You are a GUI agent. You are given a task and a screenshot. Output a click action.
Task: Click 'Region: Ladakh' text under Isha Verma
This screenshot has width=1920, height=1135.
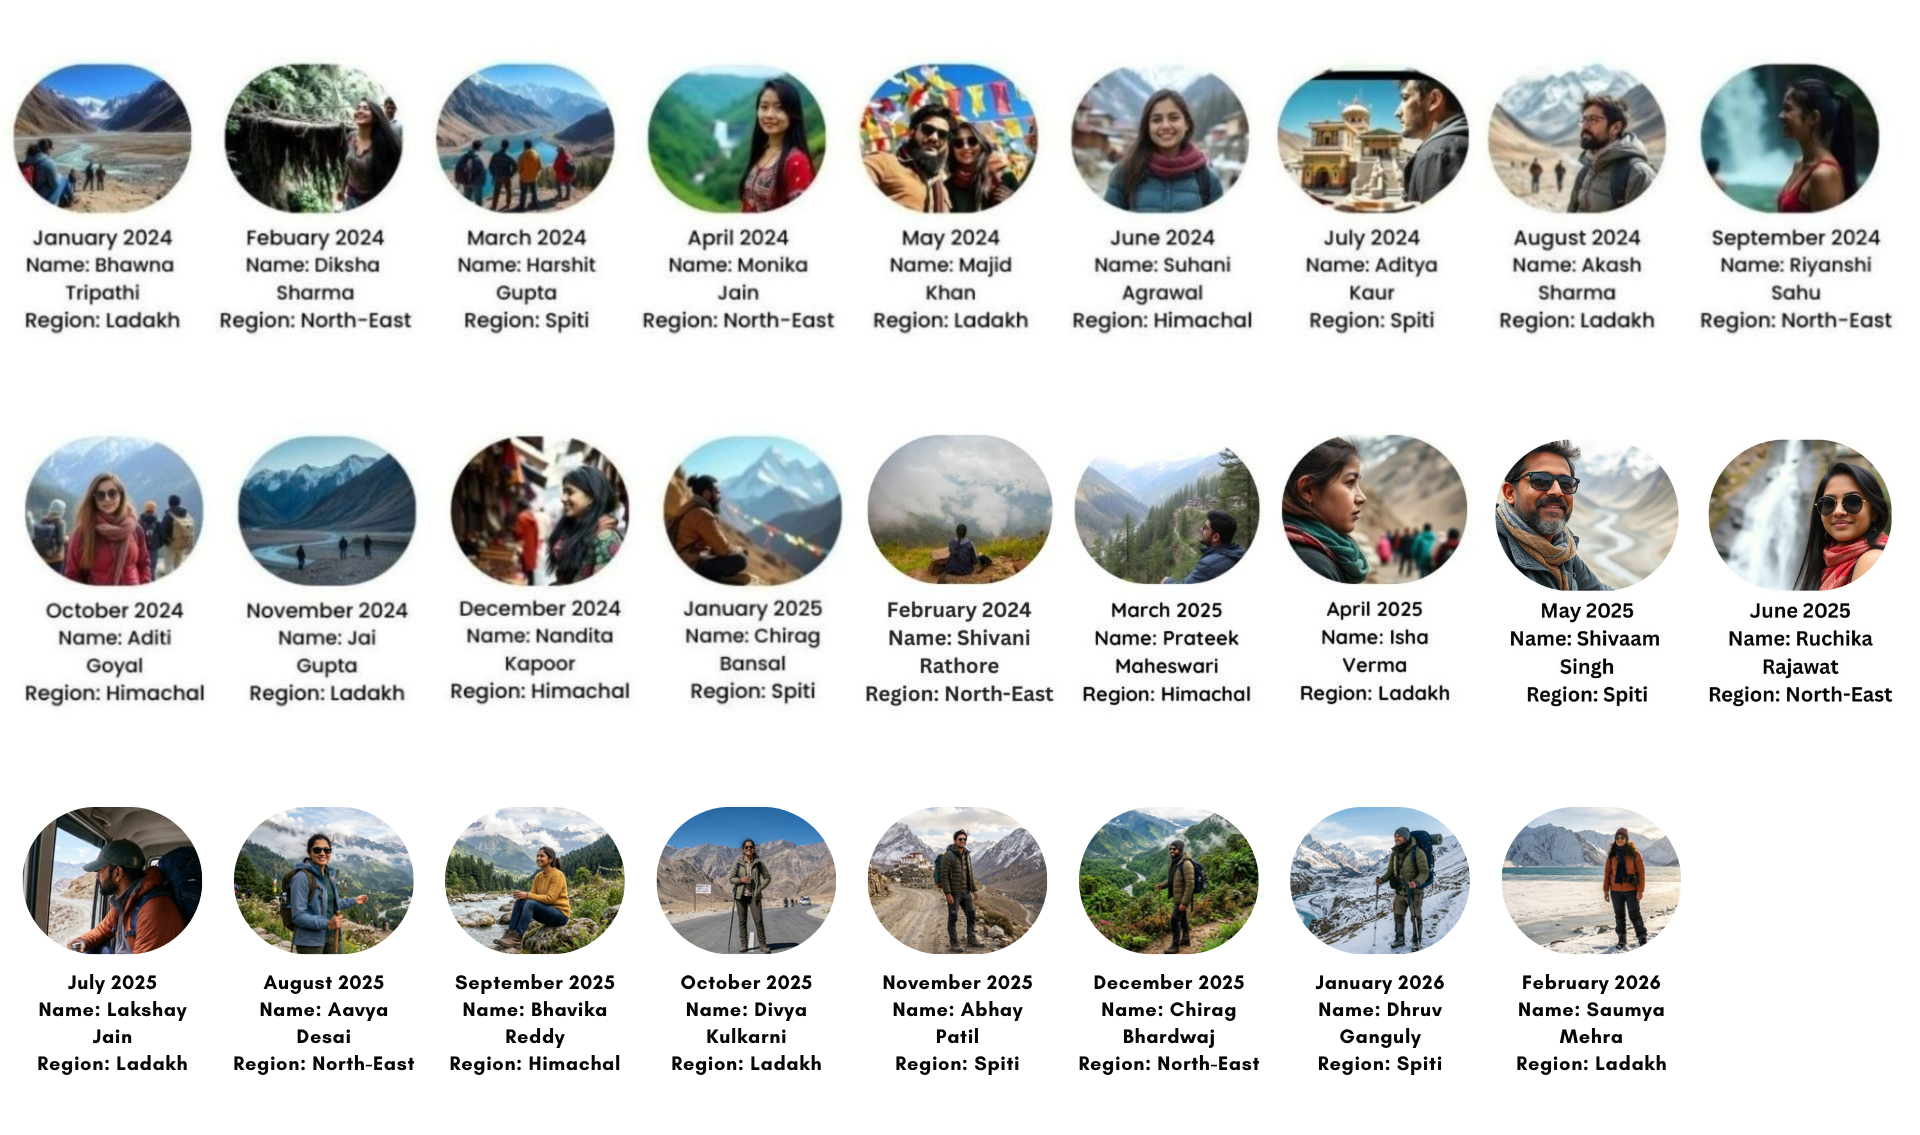1374,693
